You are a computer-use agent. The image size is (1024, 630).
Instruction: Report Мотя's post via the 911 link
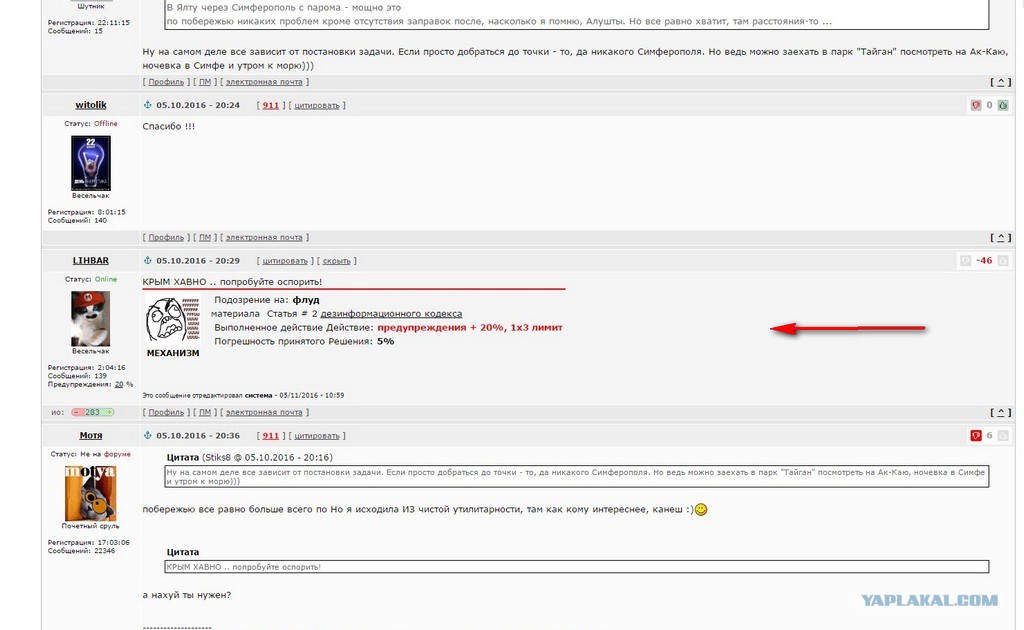270,435
